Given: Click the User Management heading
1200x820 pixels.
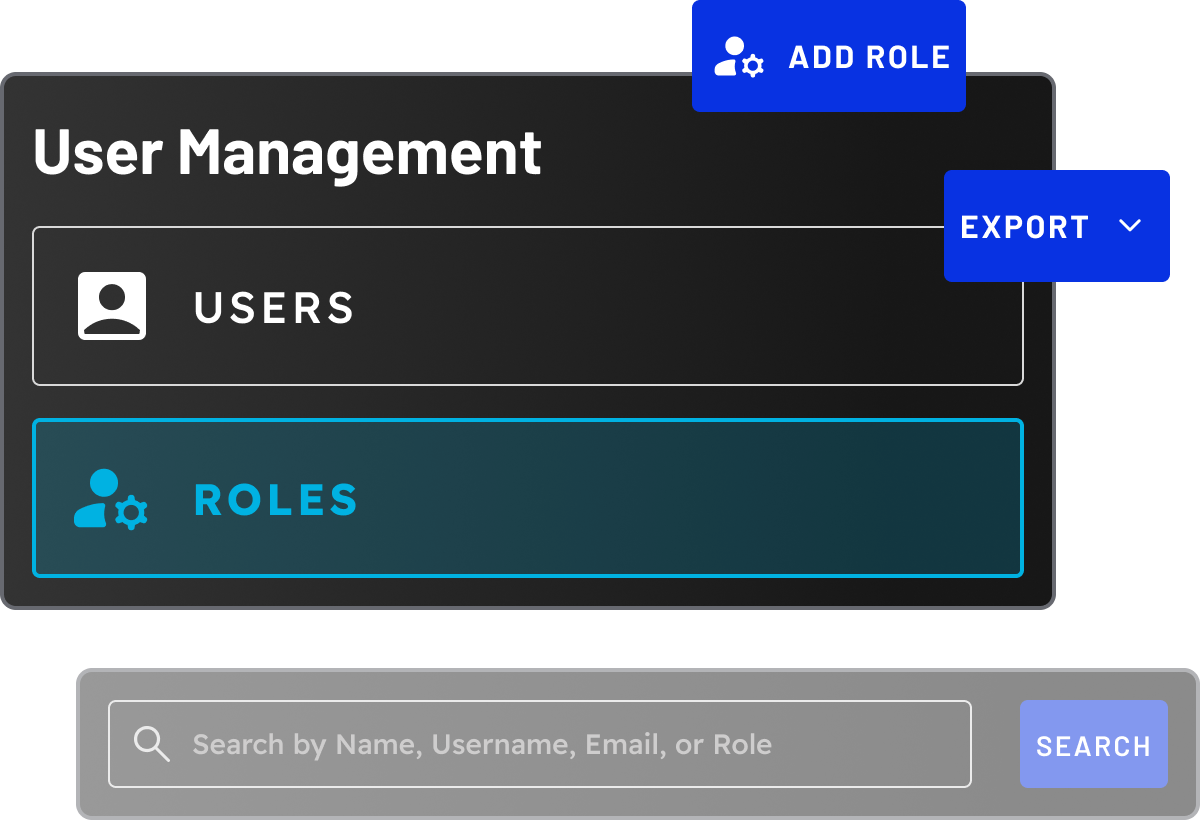Looking at the screenshot, I should coord(287,152).
